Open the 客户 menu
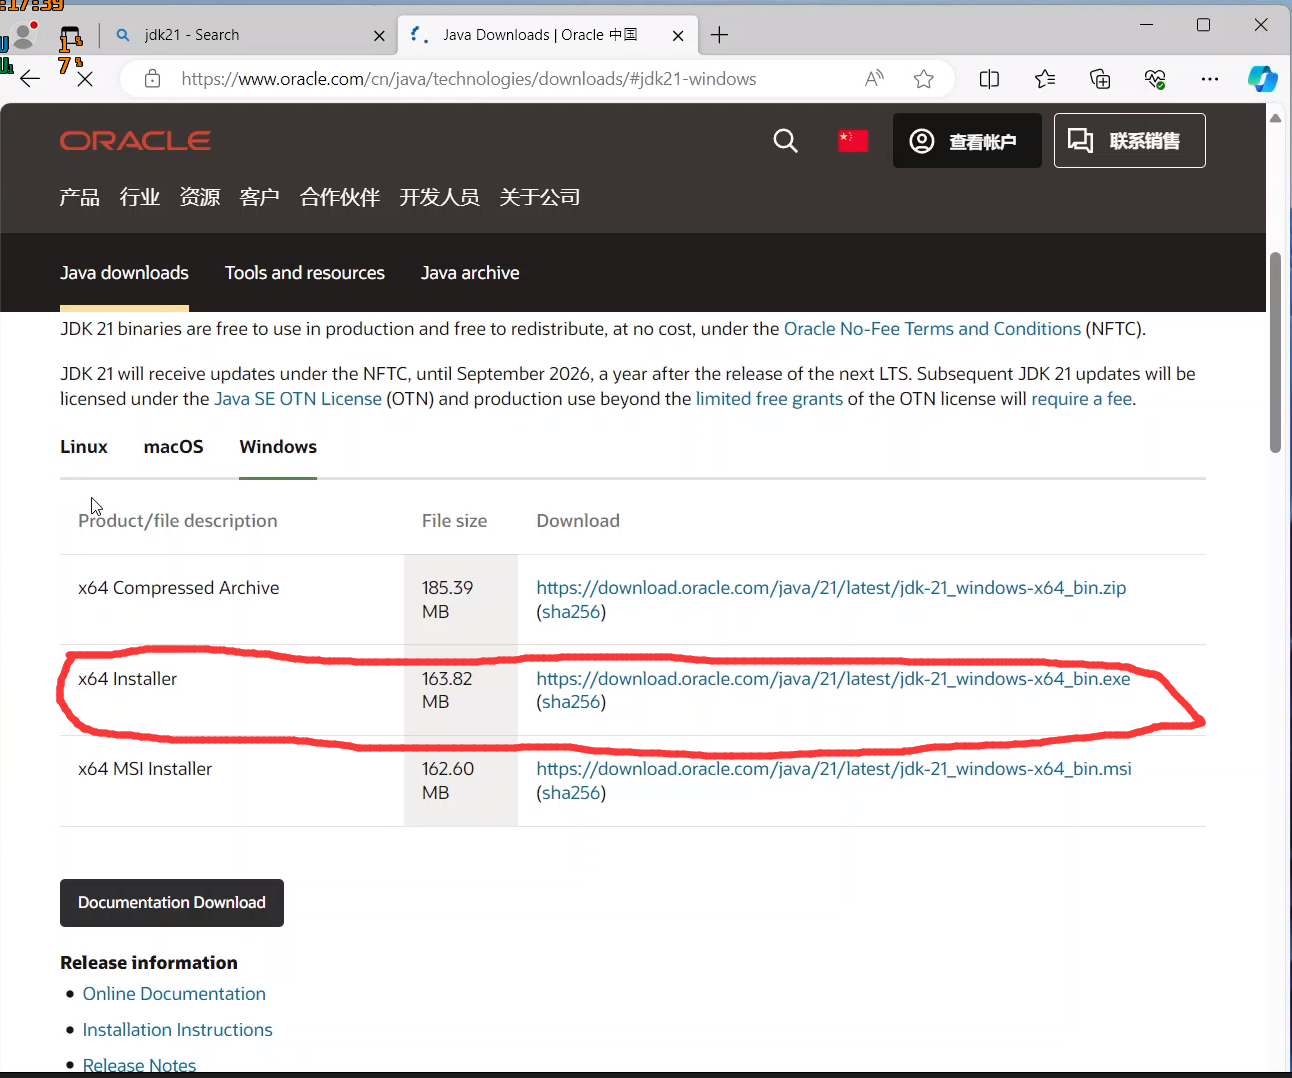The width and height of the screenshot is (1292, 1078). pos(260,197)
